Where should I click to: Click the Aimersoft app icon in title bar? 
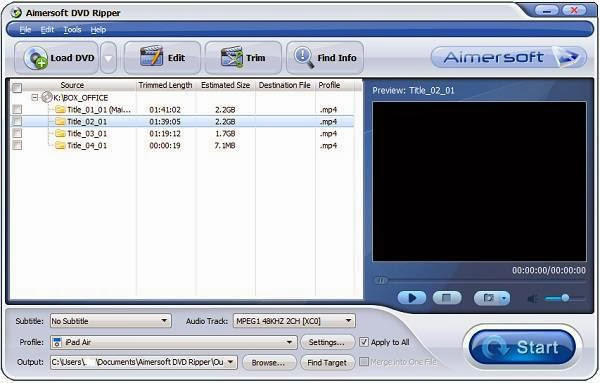point(16,13)
